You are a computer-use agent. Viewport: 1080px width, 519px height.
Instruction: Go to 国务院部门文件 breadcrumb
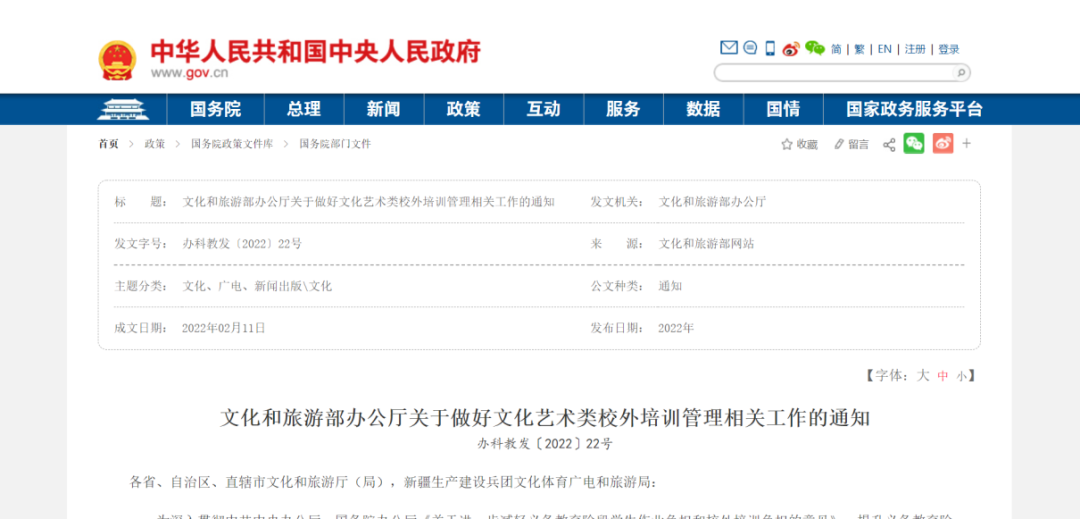335,144
